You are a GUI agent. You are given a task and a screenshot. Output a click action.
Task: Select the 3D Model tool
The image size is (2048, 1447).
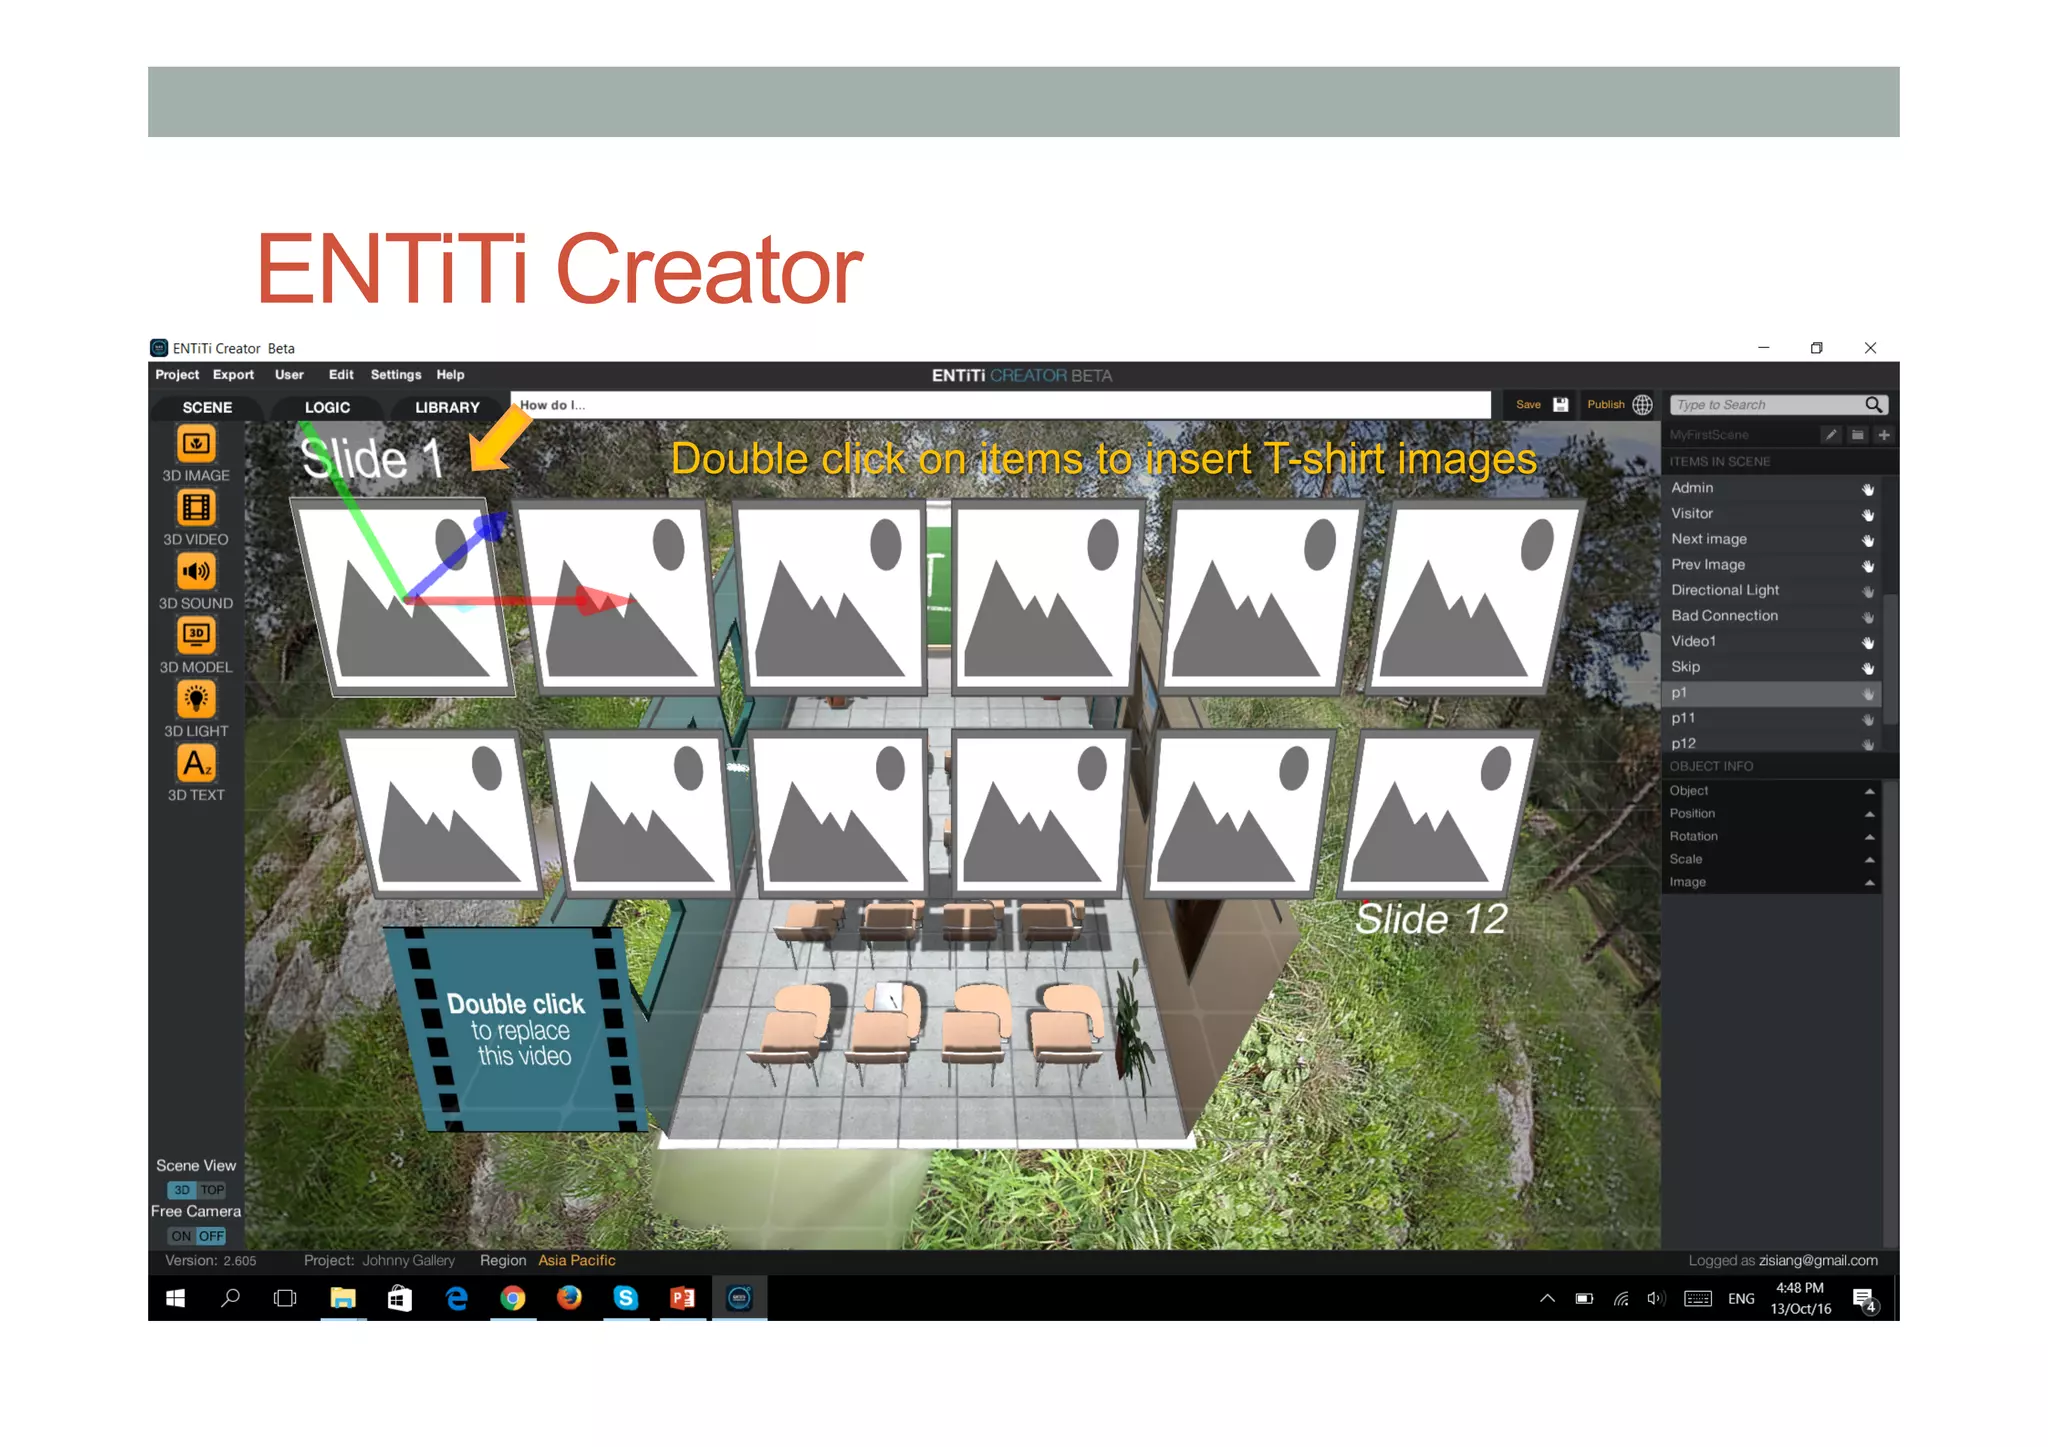coord(196,636)
